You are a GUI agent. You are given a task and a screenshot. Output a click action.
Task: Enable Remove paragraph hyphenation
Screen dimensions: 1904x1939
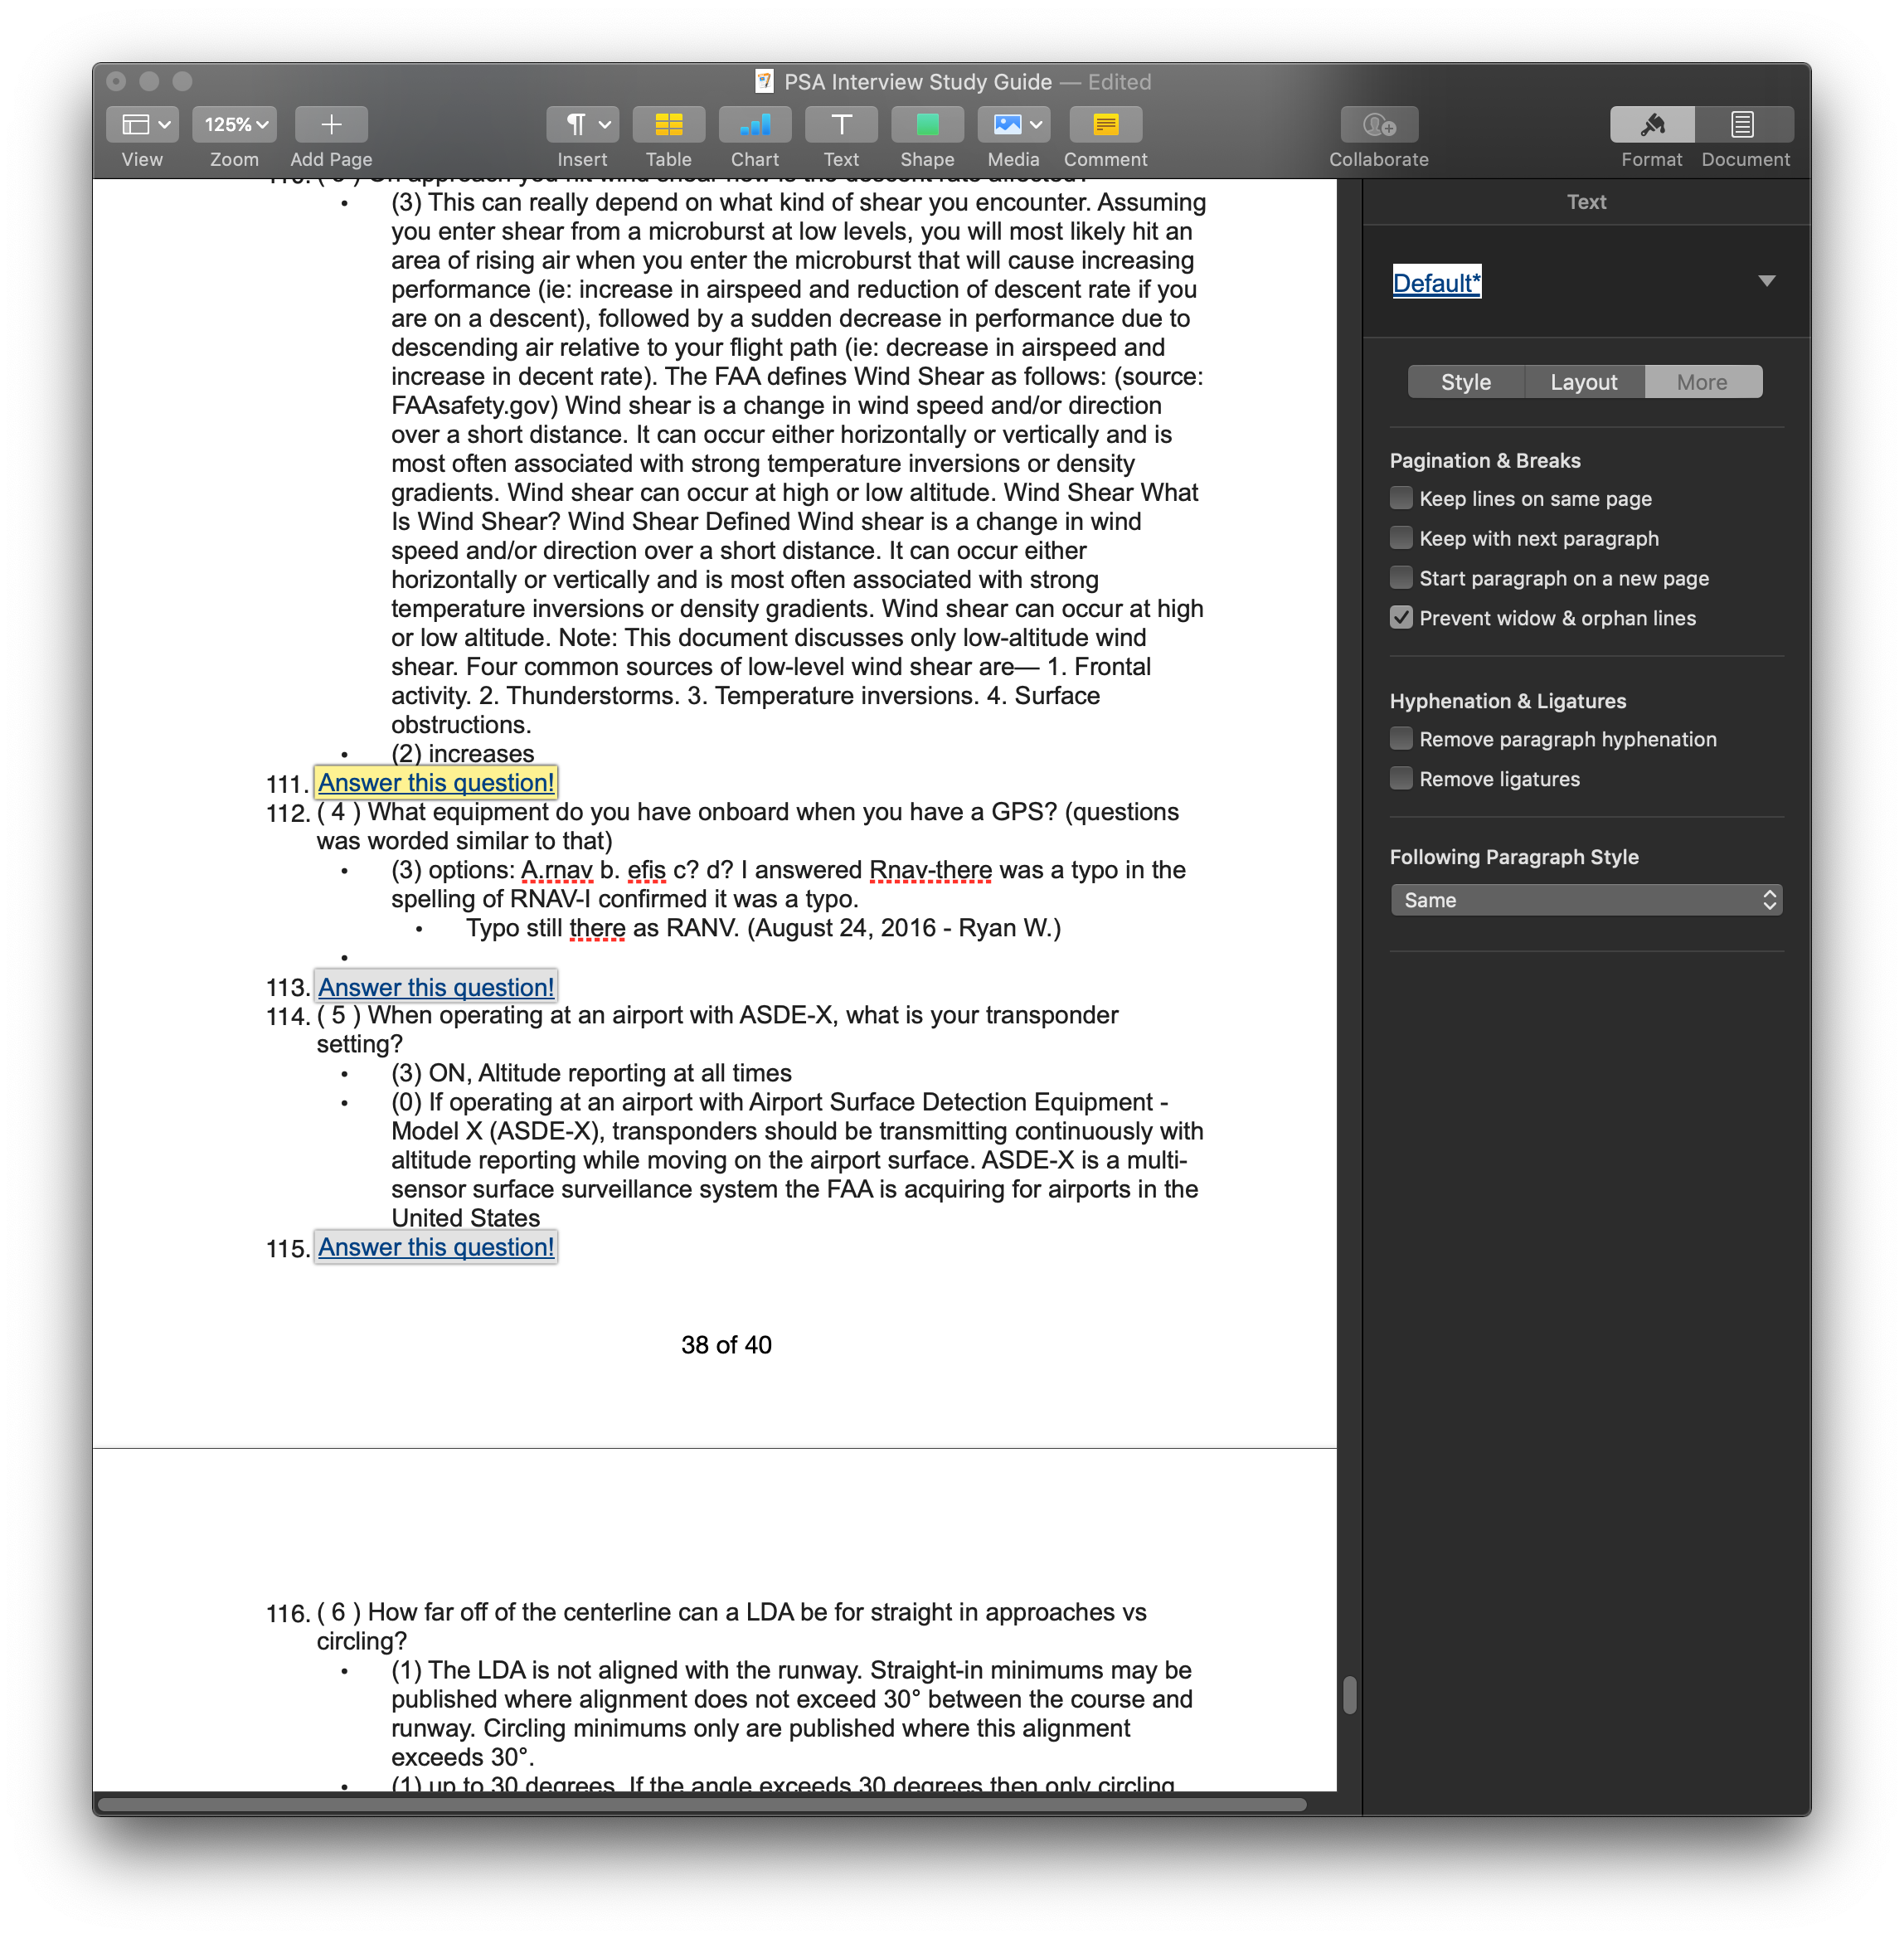click(x=1401, y=738)
